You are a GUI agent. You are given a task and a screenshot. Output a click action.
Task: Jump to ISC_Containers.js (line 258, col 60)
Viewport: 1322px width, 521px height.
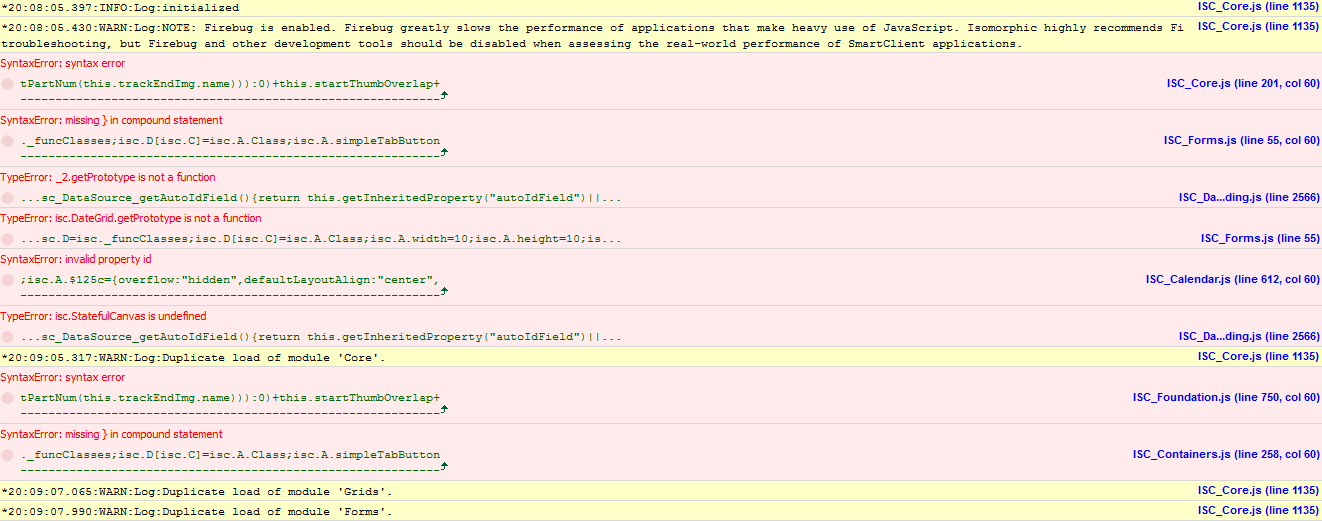click(x=1226, y=454)
